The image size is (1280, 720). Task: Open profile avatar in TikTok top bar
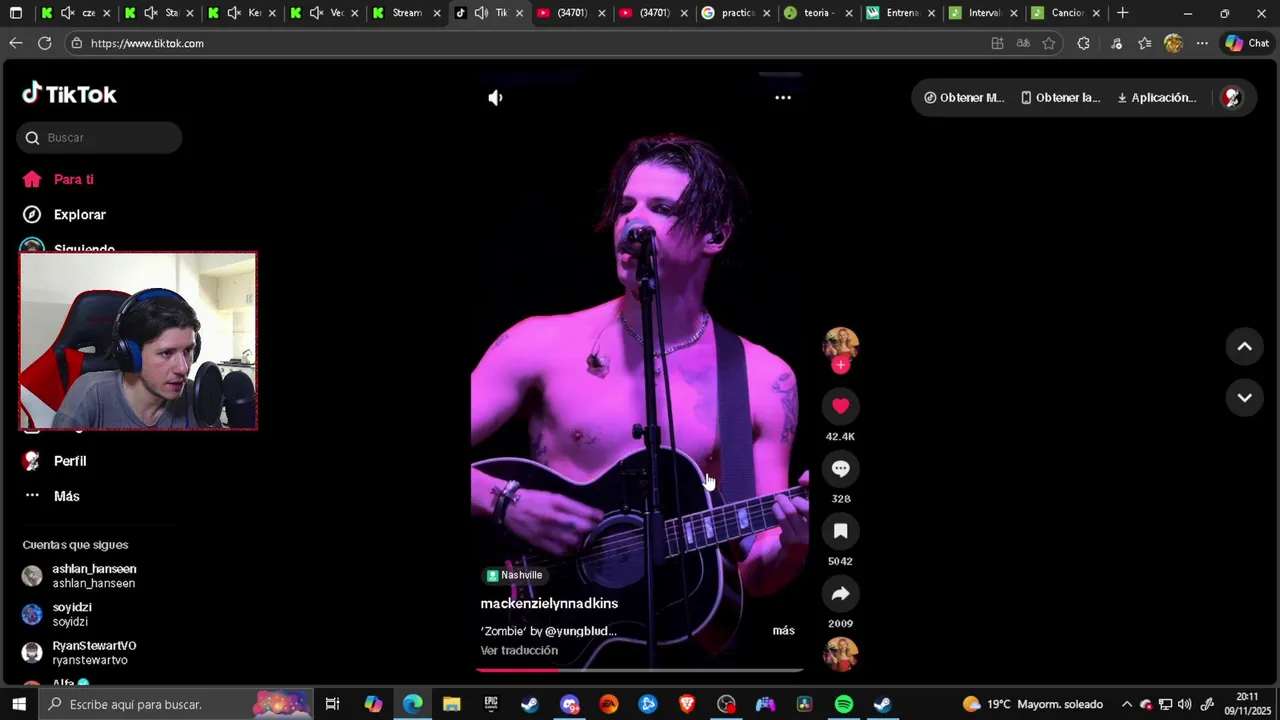click(1232, 97)
